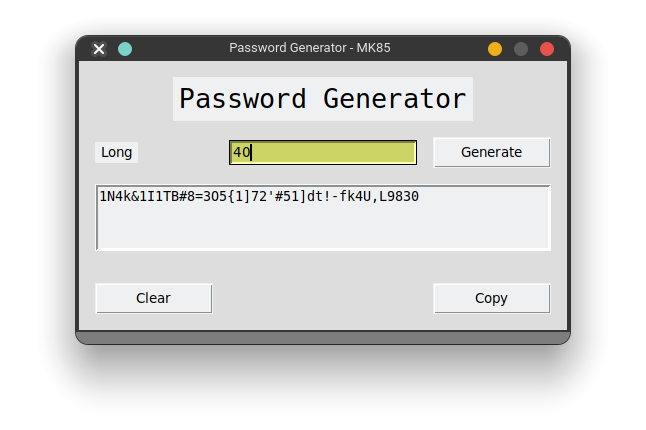Click the empty area below the password text
Viewport: 646px width, 430px height.
pyautogui.click(x=323, y=227)
